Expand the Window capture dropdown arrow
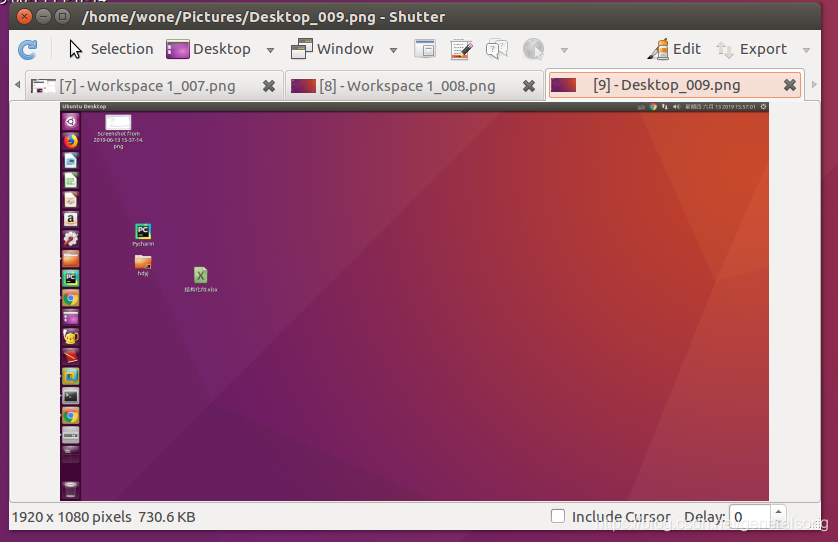838x542 pixels. (393, 50)
